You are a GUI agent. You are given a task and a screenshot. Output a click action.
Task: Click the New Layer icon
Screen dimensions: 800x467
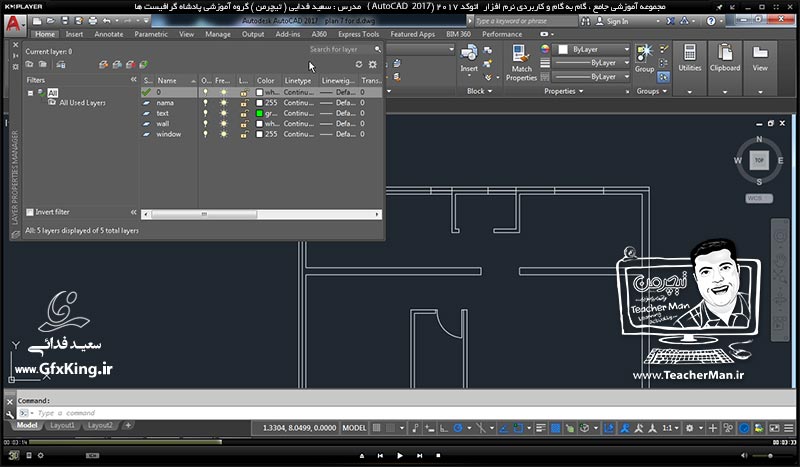coord(104,64)
